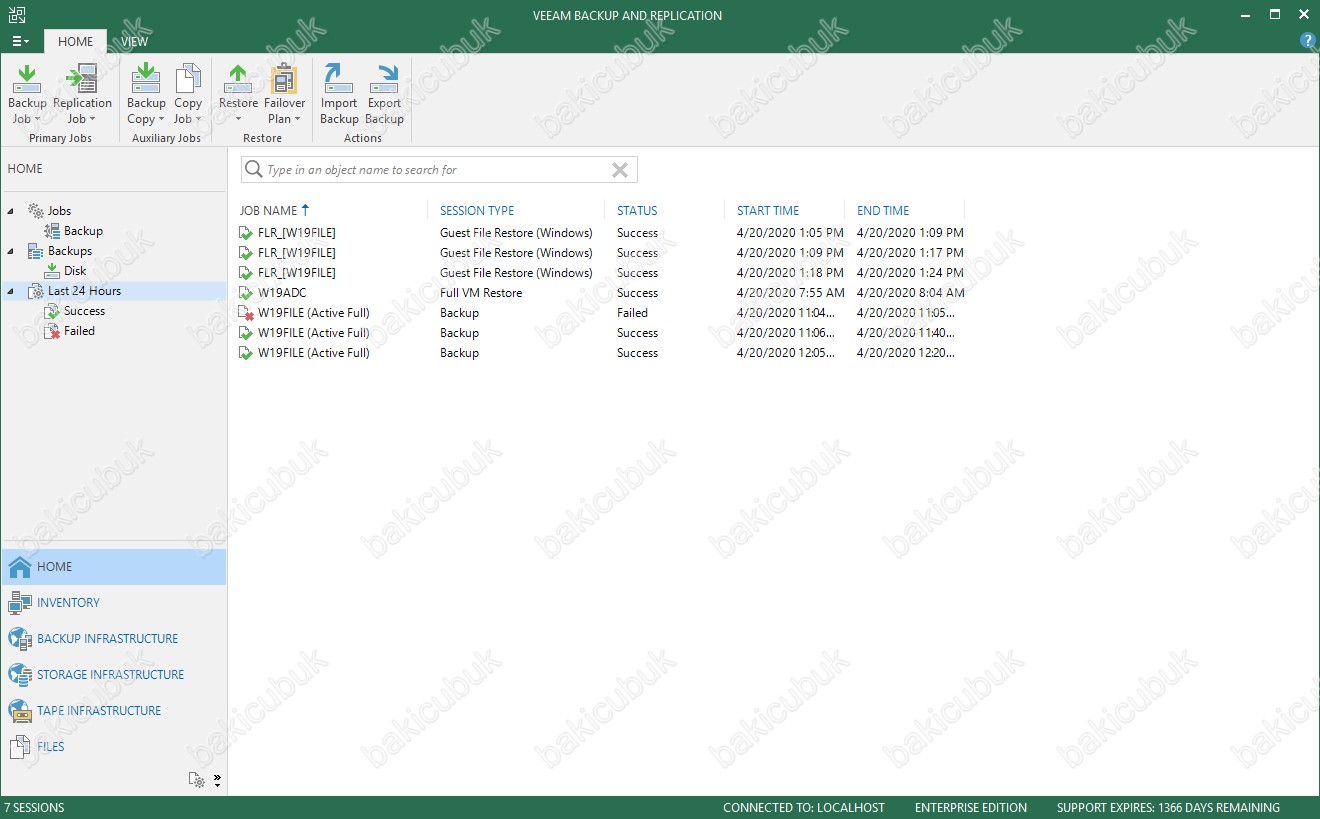Select Jobs in the navigation tree

[59, 211]
